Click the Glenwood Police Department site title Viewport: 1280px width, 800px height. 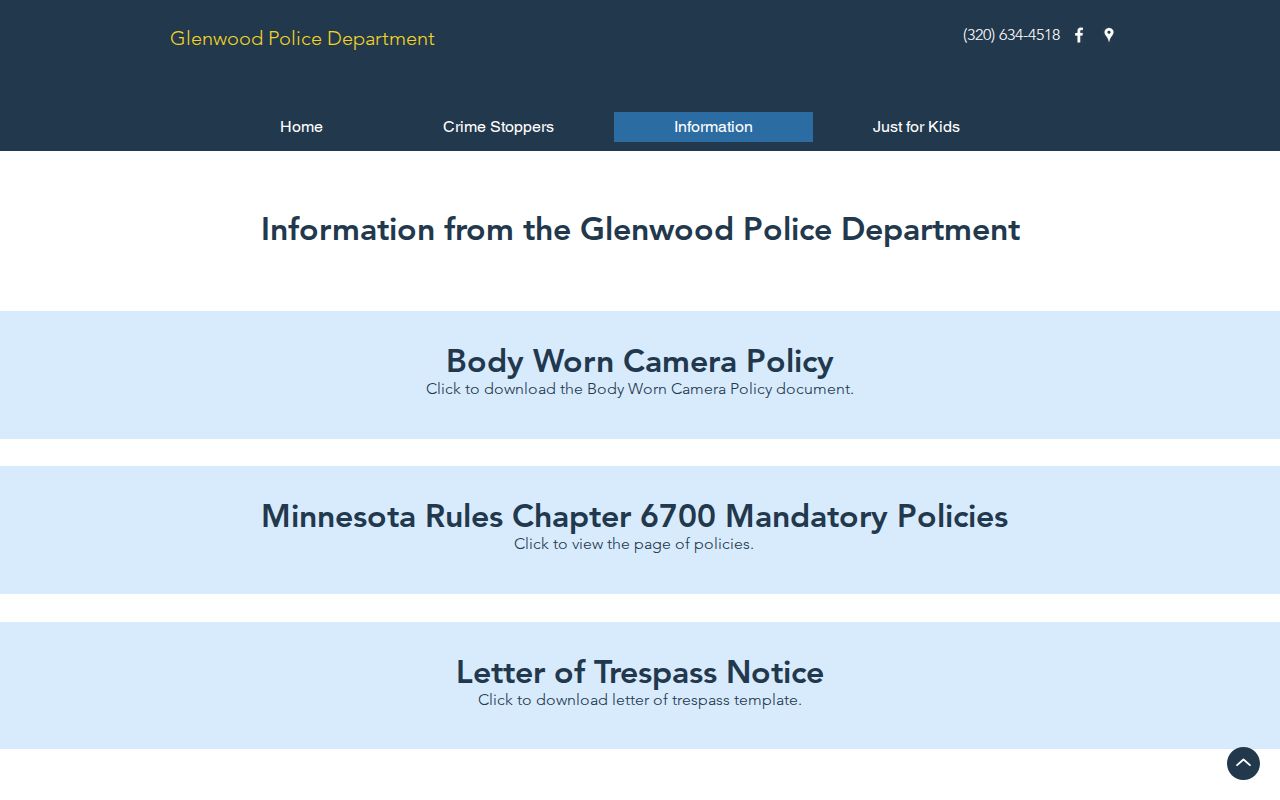point(302,39)
